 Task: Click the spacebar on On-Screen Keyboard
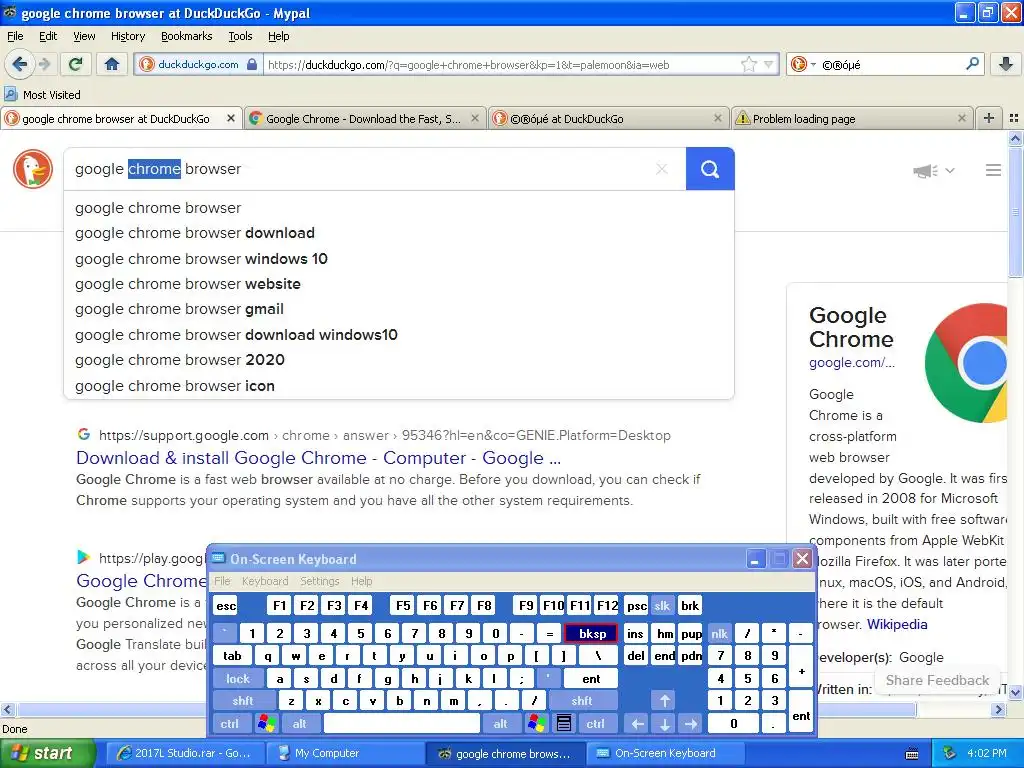coord(402,724)
